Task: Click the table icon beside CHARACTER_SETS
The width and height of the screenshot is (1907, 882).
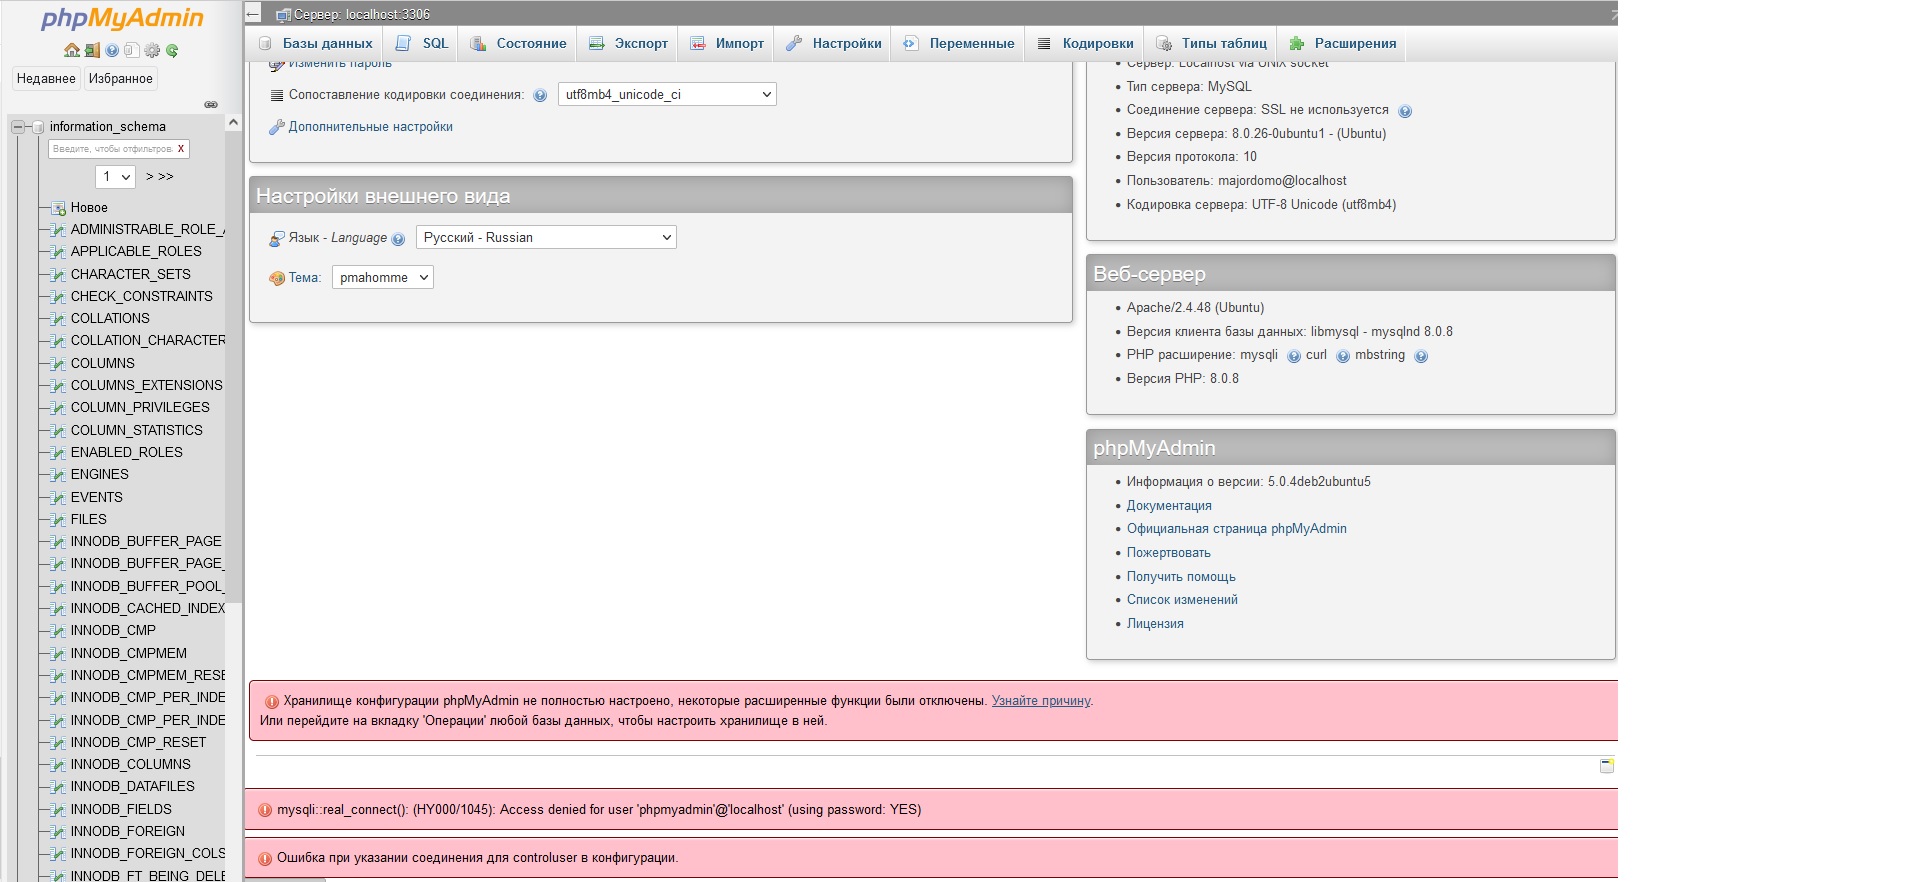Action: [58, 274]
